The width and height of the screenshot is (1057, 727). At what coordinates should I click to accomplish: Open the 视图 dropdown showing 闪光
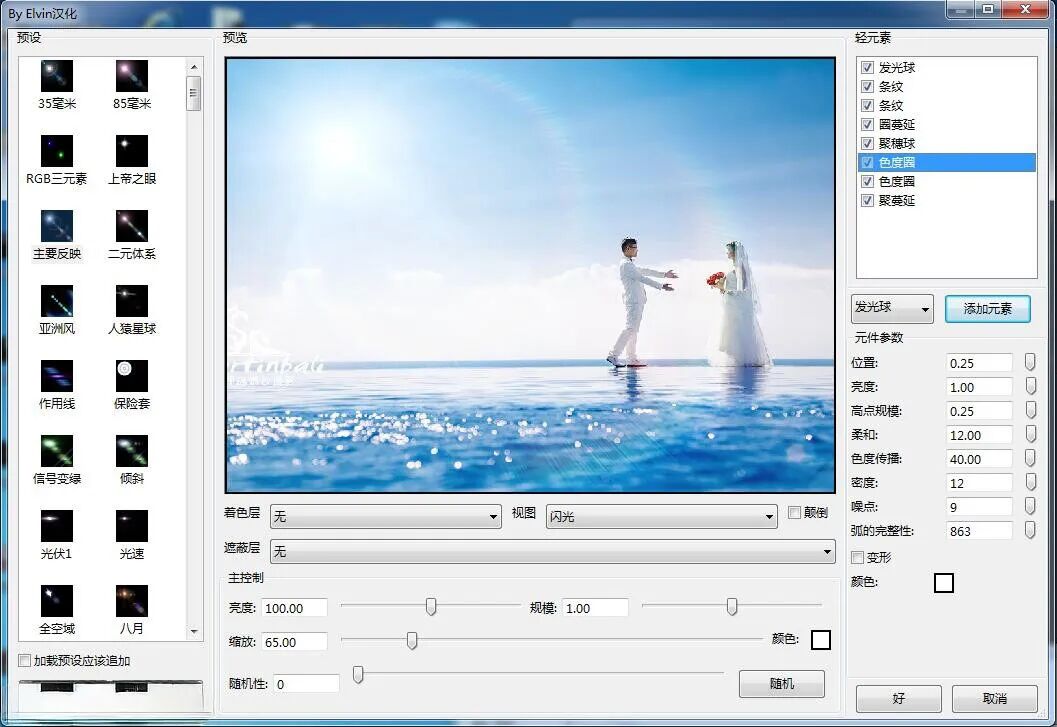coord(661,517)
